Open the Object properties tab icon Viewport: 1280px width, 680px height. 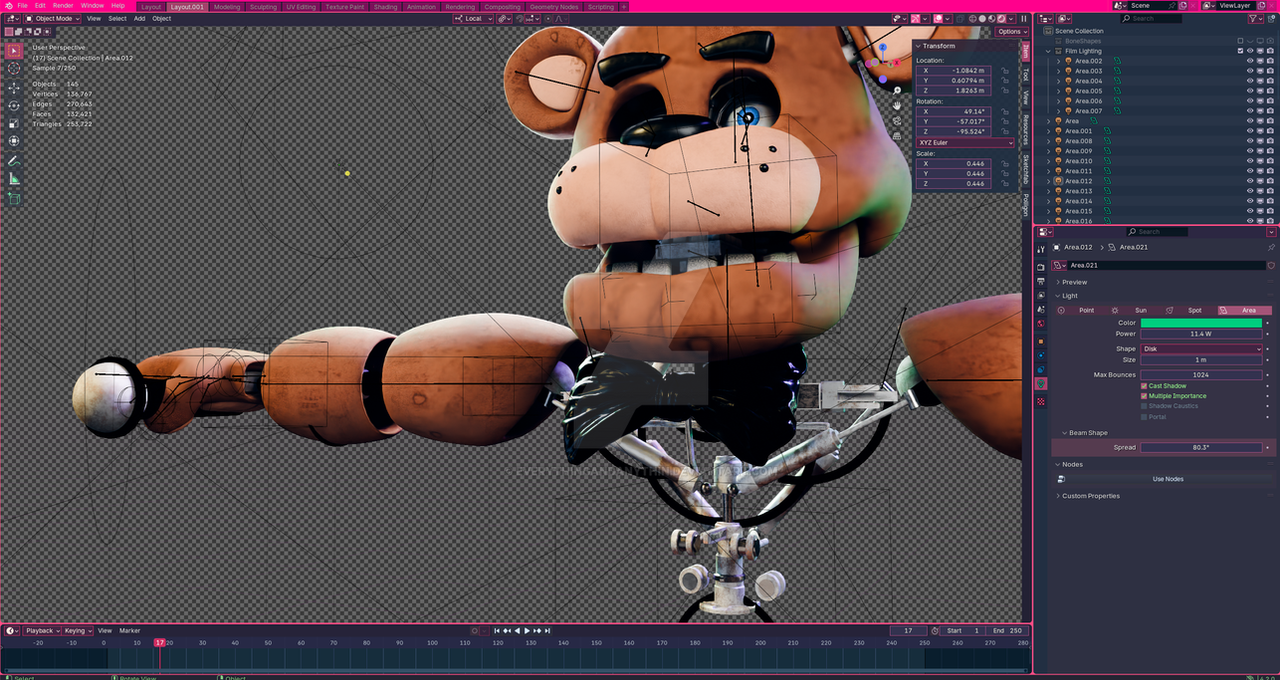1041,341
